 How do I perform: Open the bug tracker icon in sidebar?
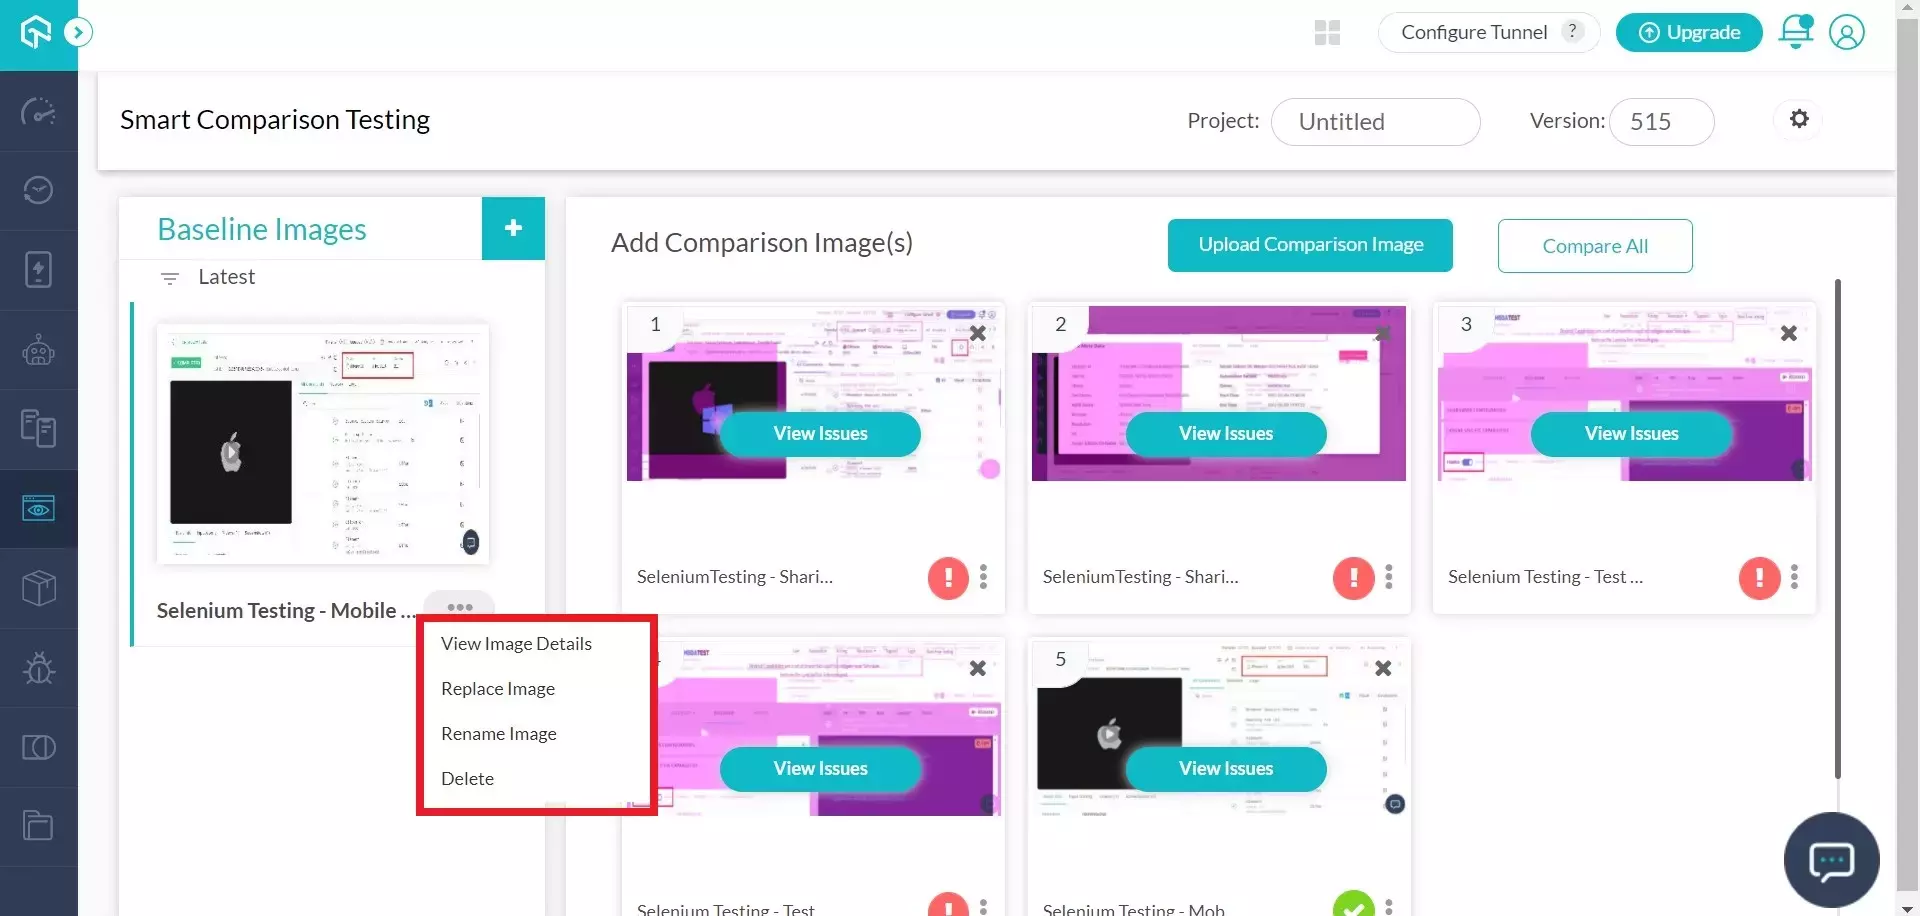(x=39, y=668)
